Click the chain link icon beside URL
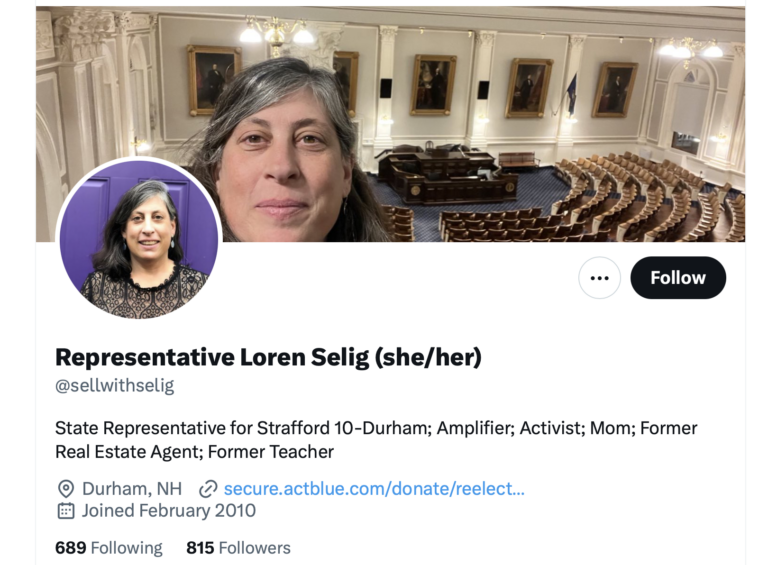Image resolution: width=768 pixels, height=565 pixels. pyautogui.click(x=208, y=489)
